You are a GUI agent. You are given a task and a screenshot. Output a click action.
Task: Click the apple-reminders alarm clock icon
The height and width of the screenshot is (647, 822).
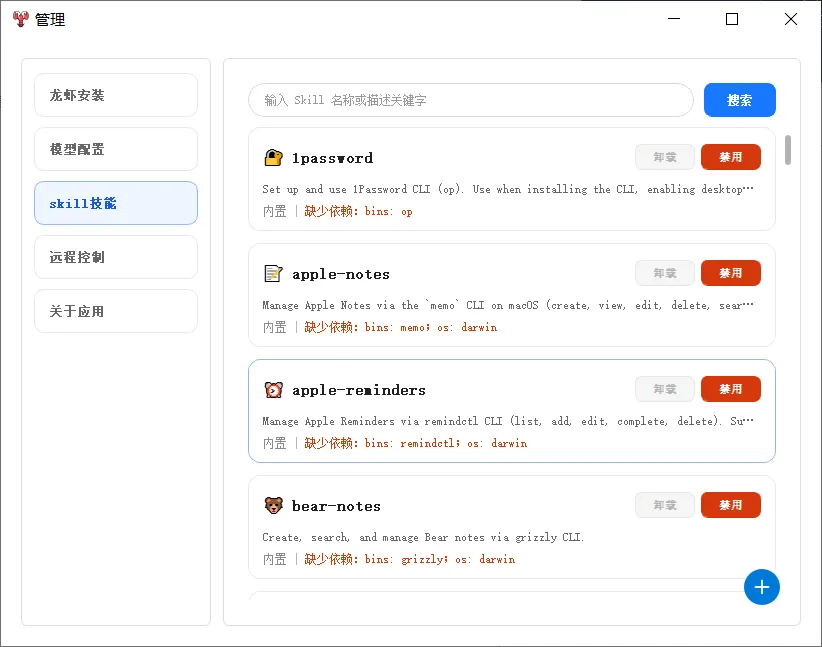click(x=273, y=390)
